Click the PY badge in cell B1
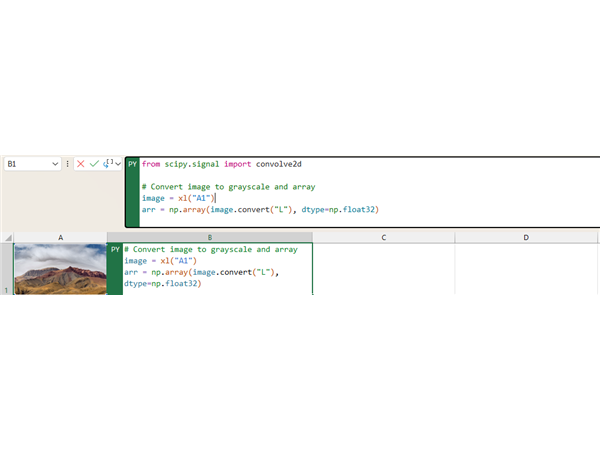The image size is (600, 450). pyautogui.click(x=115, y=249)
